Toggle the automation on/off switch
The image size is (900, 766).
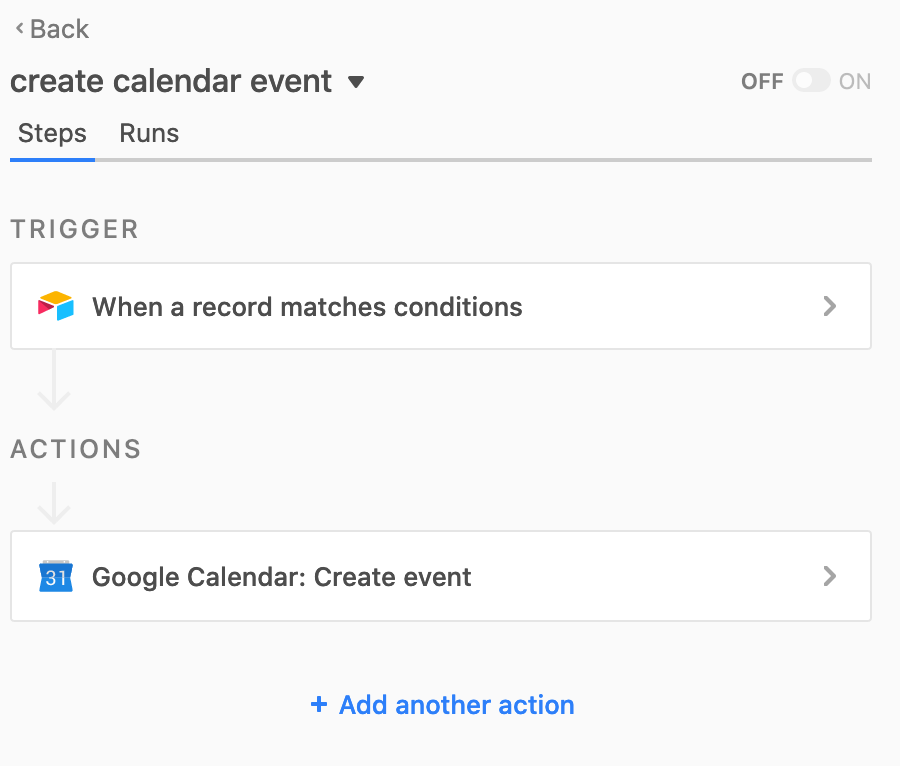pyautogui.click(x=811, y=81)
